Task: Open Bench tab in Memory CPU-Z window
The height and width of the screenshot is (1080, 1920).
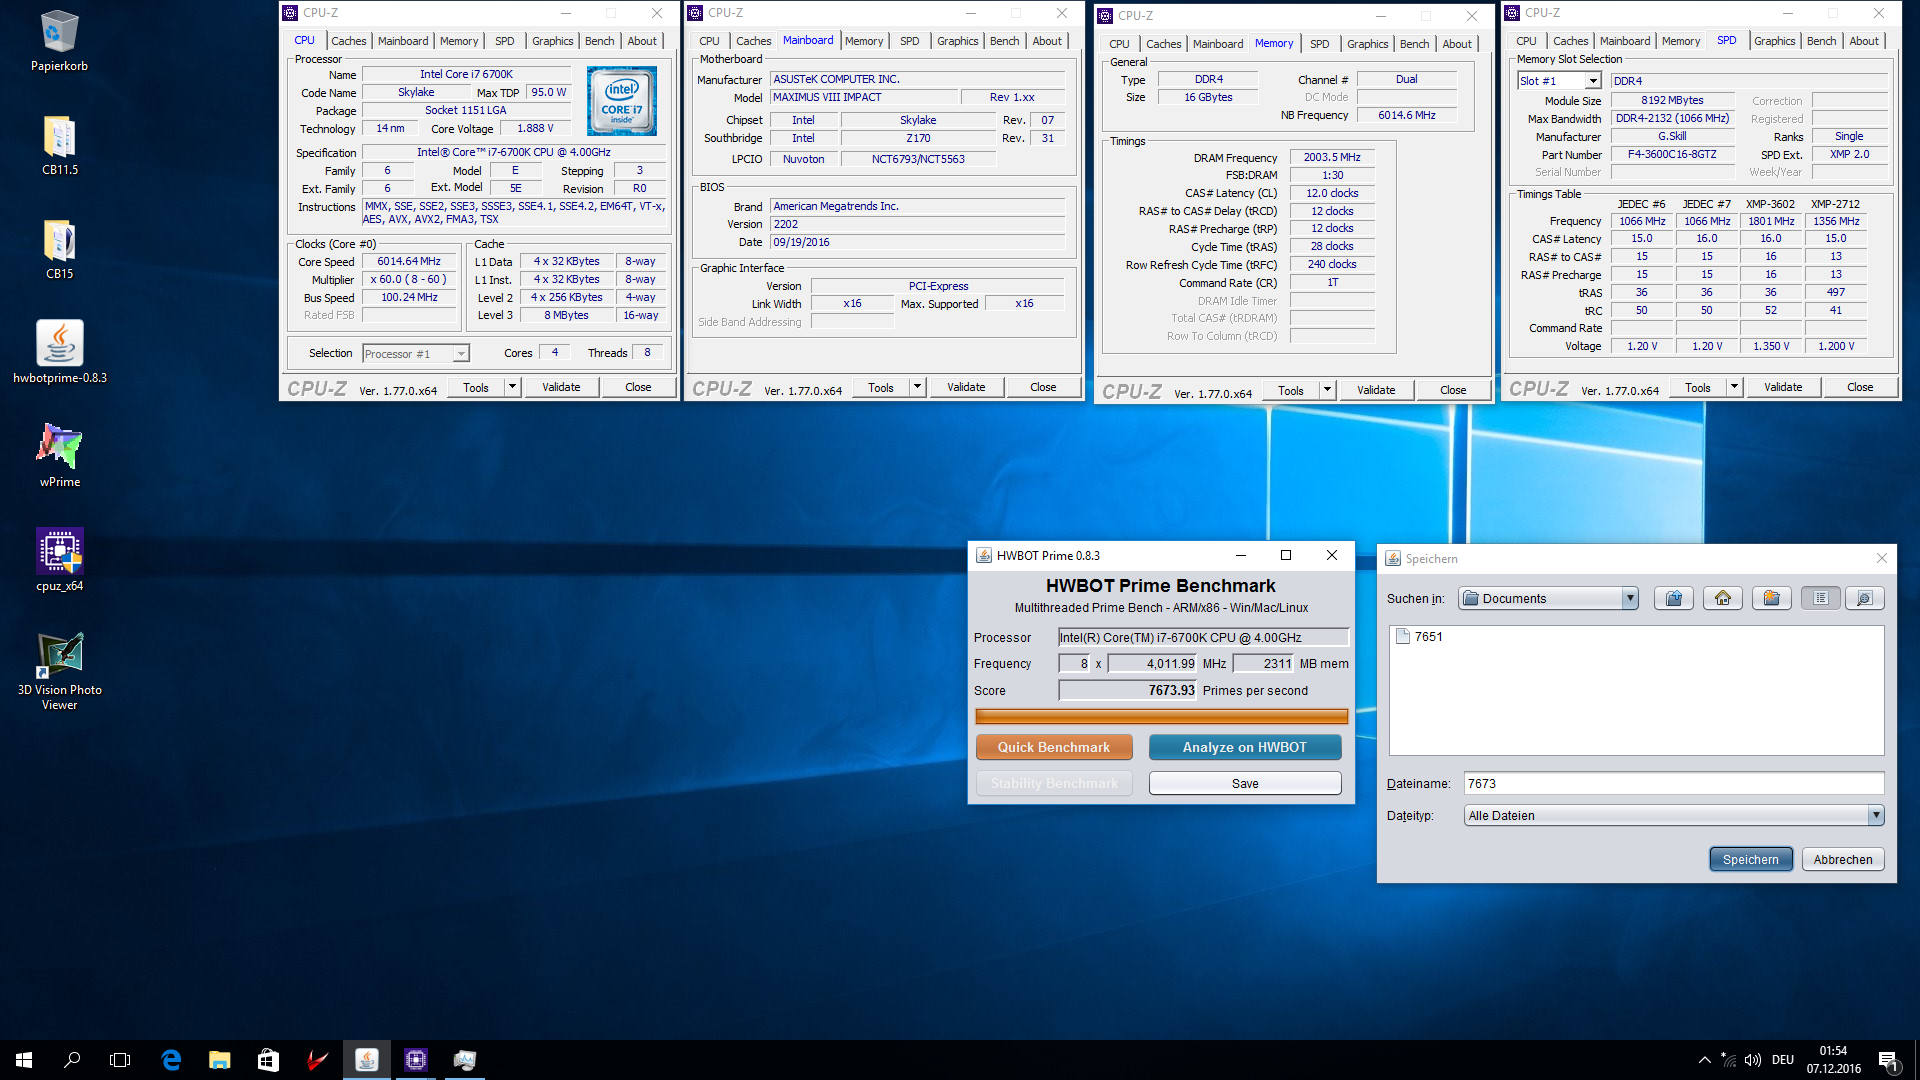Action: [x=1414, y=44]
